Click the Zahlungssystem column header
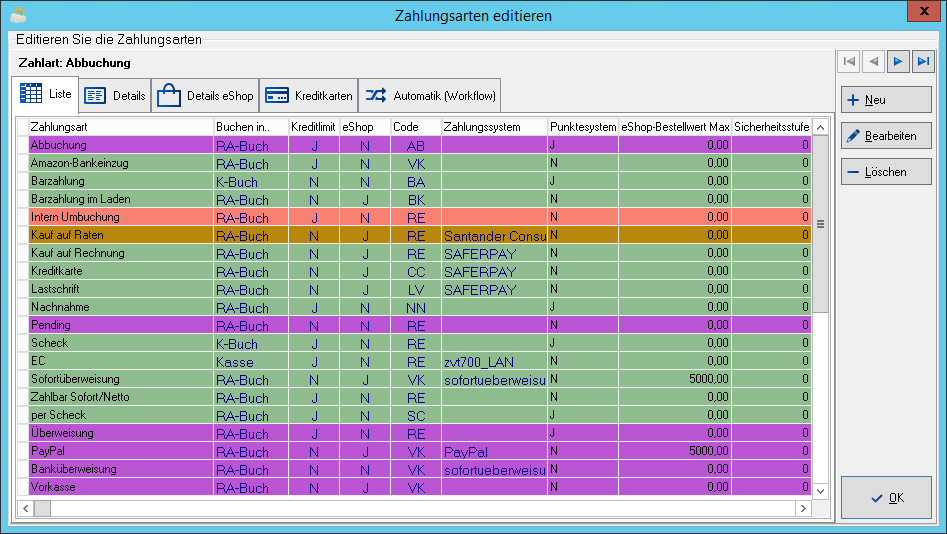 [x=494, y=127]
